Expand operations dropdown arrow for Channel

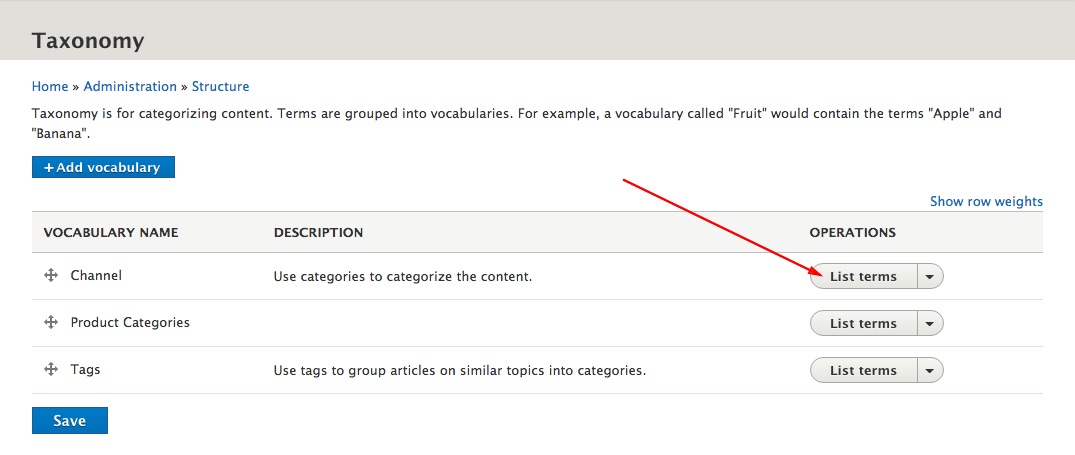[930, 277]
